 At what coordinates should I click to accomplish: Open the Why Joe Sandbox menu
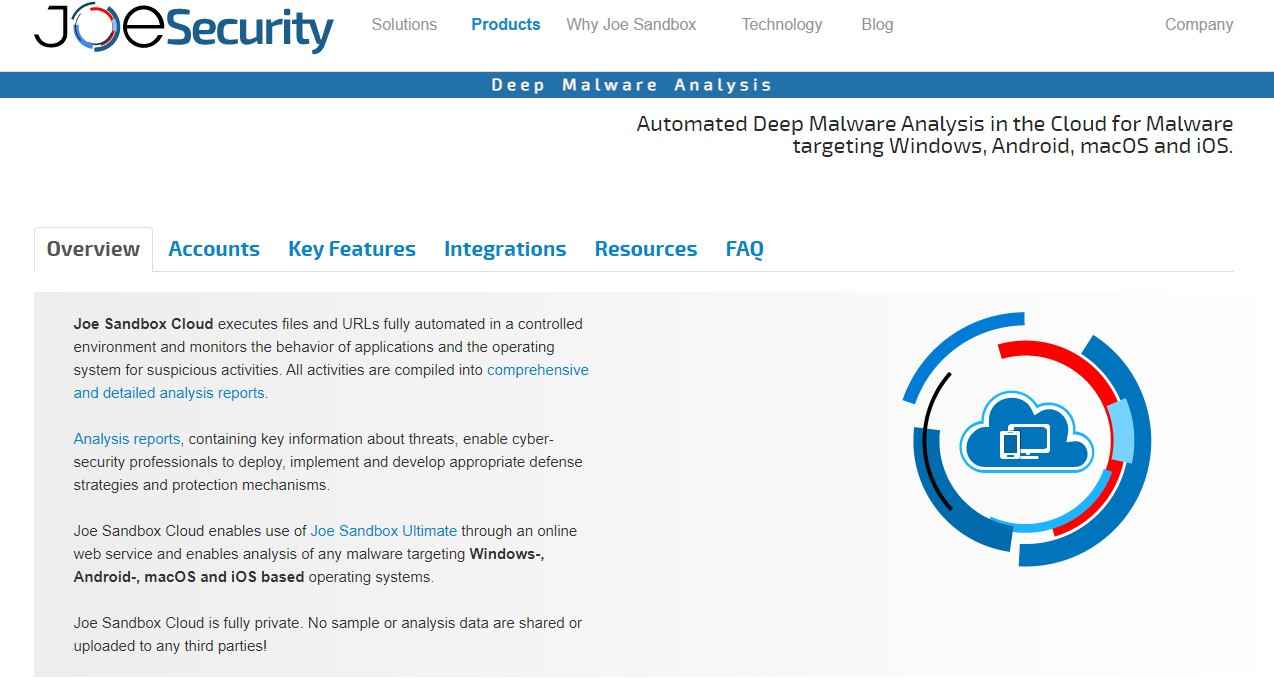(631, 24)
